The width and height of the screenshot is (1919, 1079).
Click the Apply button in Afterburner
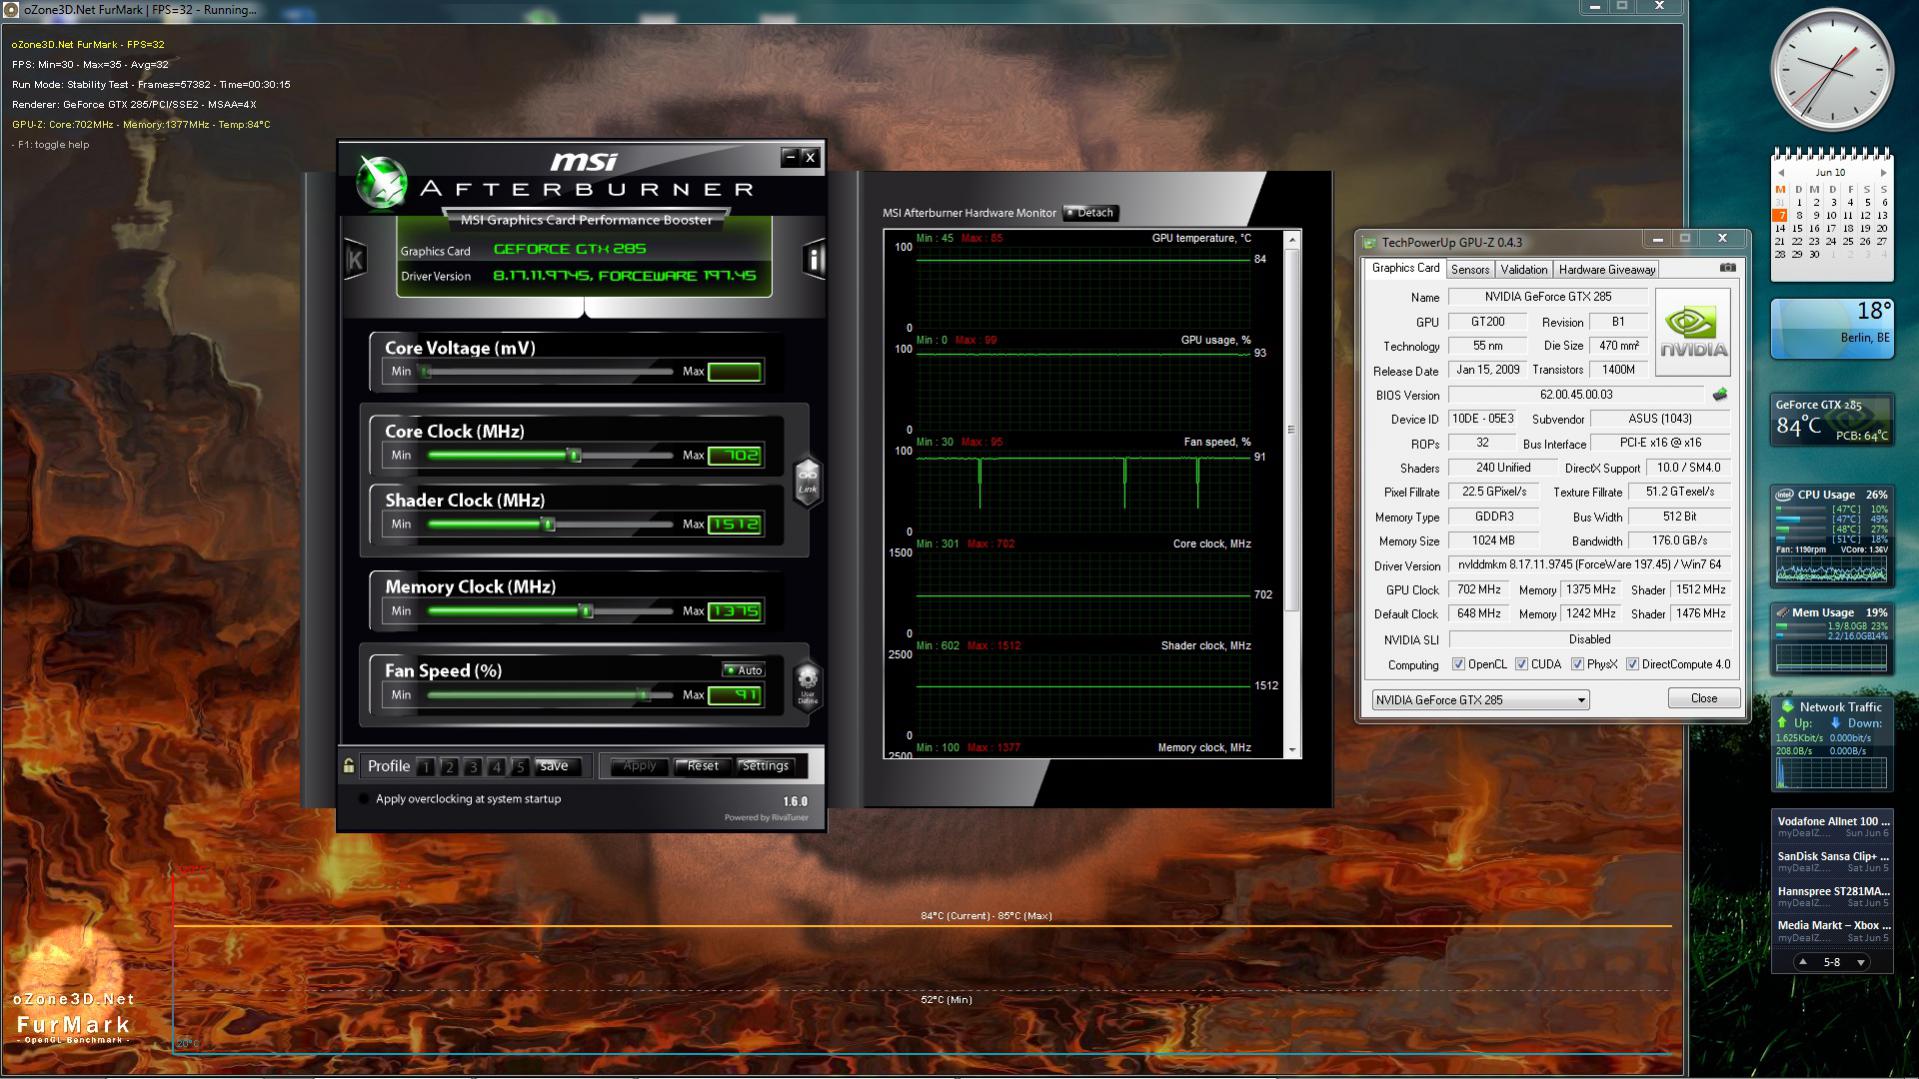coord(639,766)
